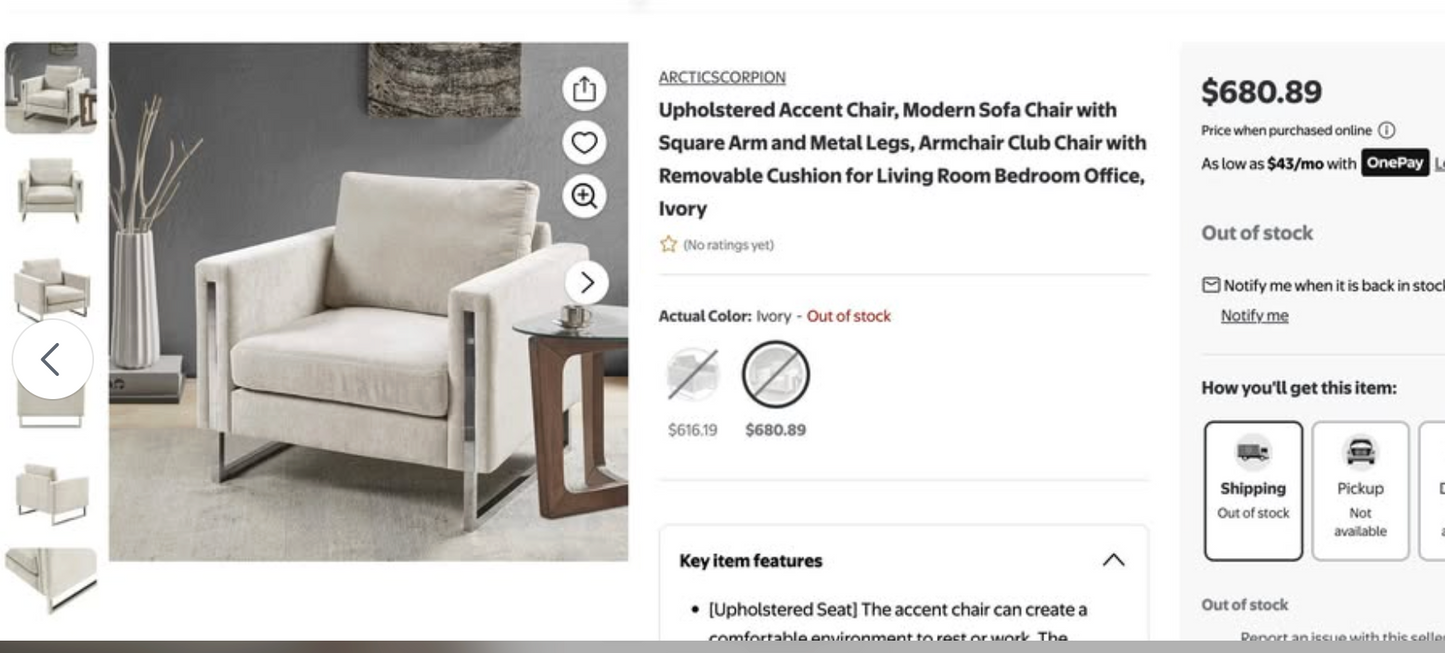Select the $616.19 color variant swatch
This screenshot has height=653, width=1445.
(693, 375)
